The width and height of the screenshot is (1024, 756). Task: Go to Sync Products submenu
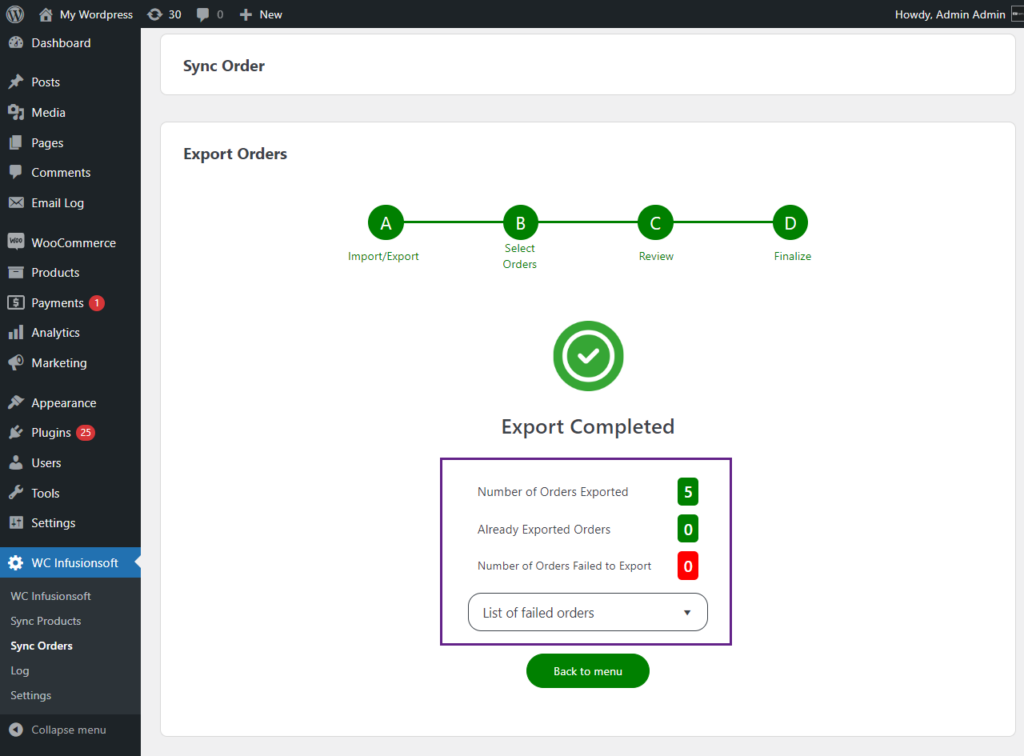46,621
